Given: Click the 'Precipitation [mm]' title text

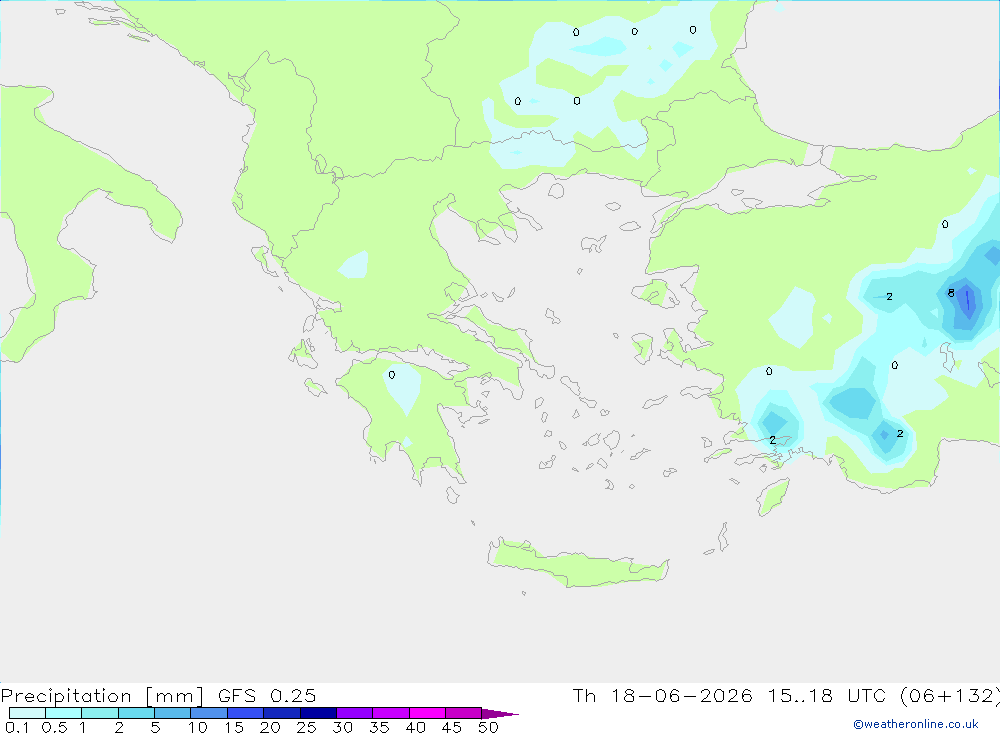Looking at the screenshot, I should pos(102,695).
